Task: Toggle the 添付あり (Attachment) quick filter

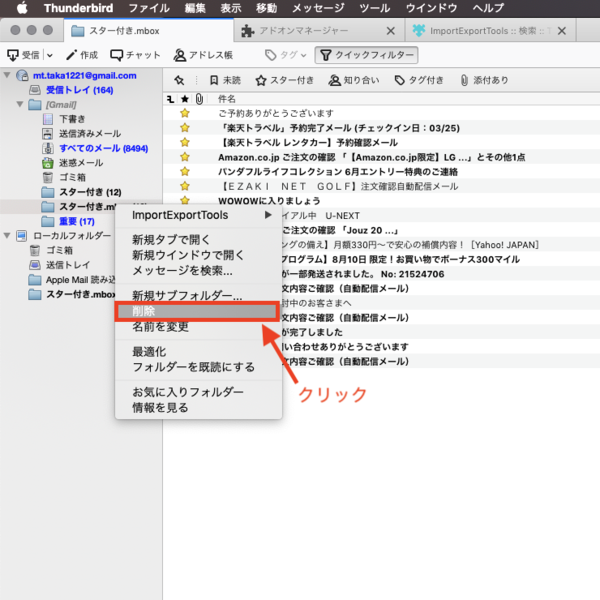Action: point(483,81)
